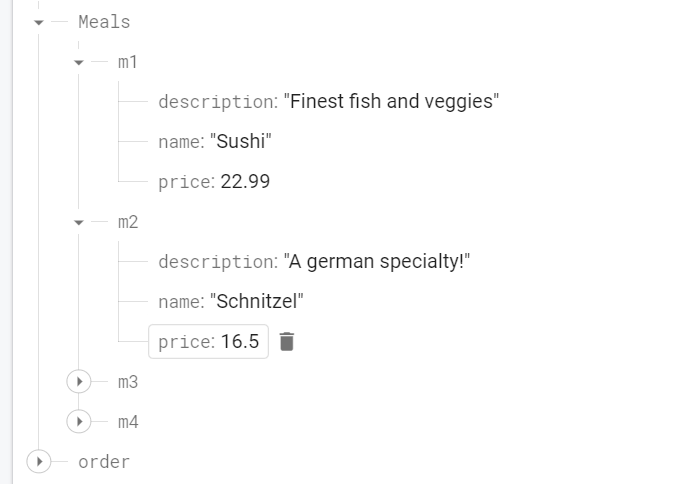Expand the m3 node
This screenshot has width=693, height=484.
pyautogui.click(x=79, y=381)
